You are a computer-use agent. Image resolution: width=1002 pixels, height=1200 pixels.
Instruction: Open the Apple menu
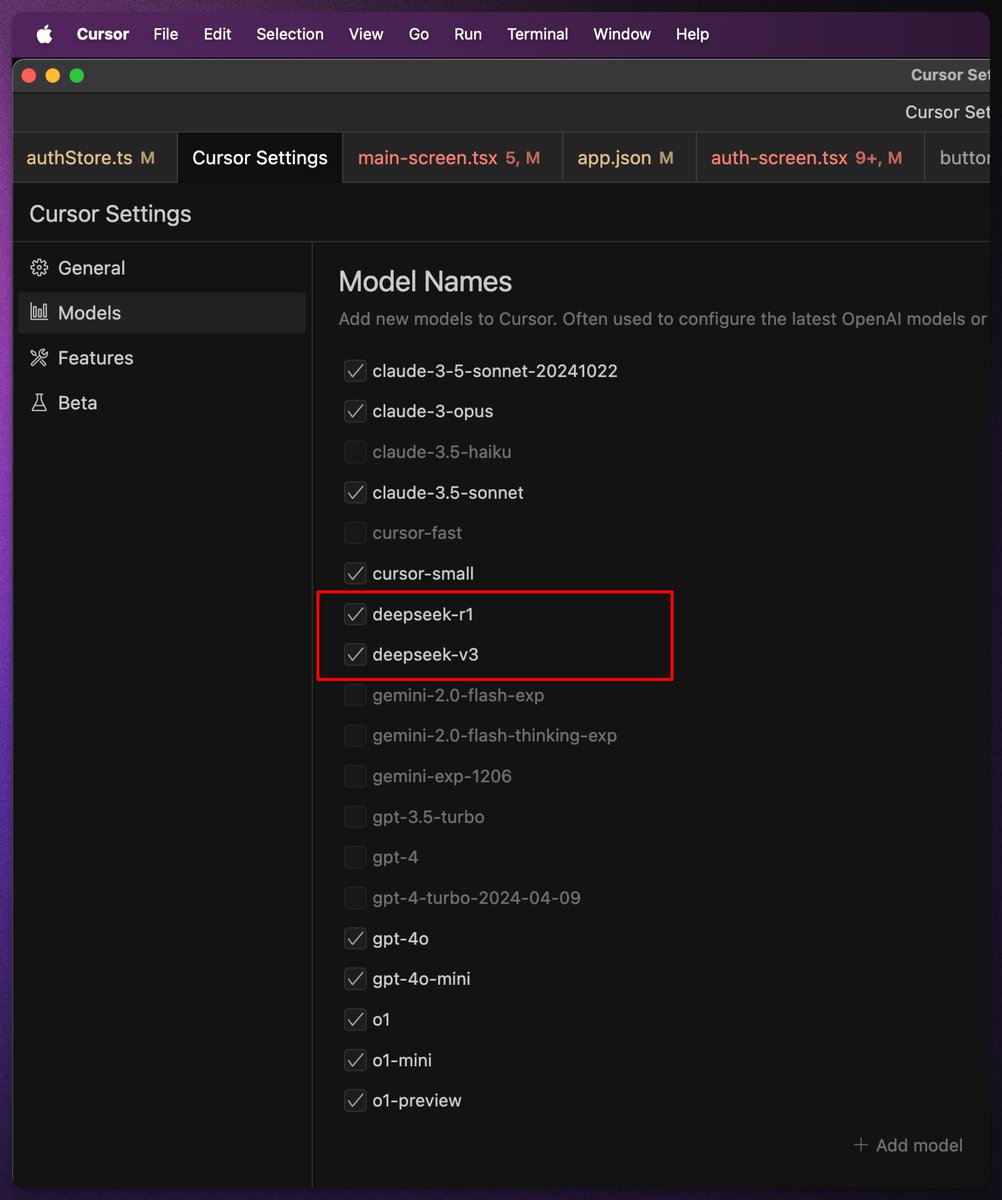click(x=44, y=34)
